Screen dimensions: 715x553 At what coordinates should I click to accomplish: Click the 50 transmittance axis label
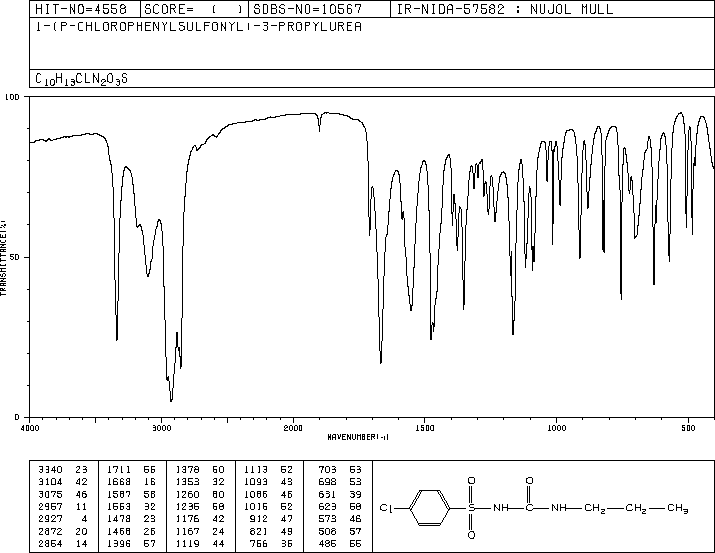pyautogui.click(x=15, y=257)
